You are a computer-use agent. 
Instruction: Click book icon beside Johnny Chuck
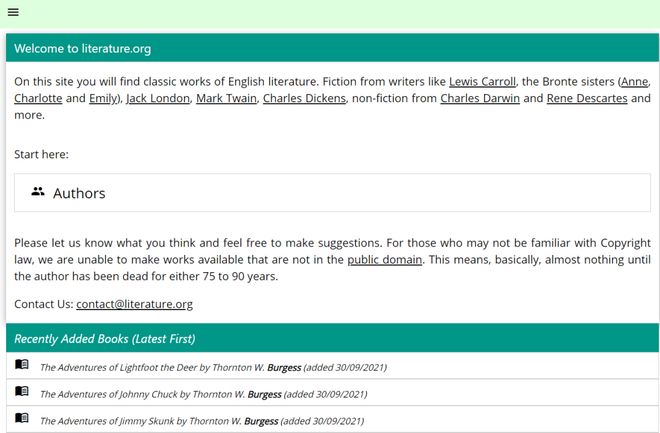[x=22, y=392]
